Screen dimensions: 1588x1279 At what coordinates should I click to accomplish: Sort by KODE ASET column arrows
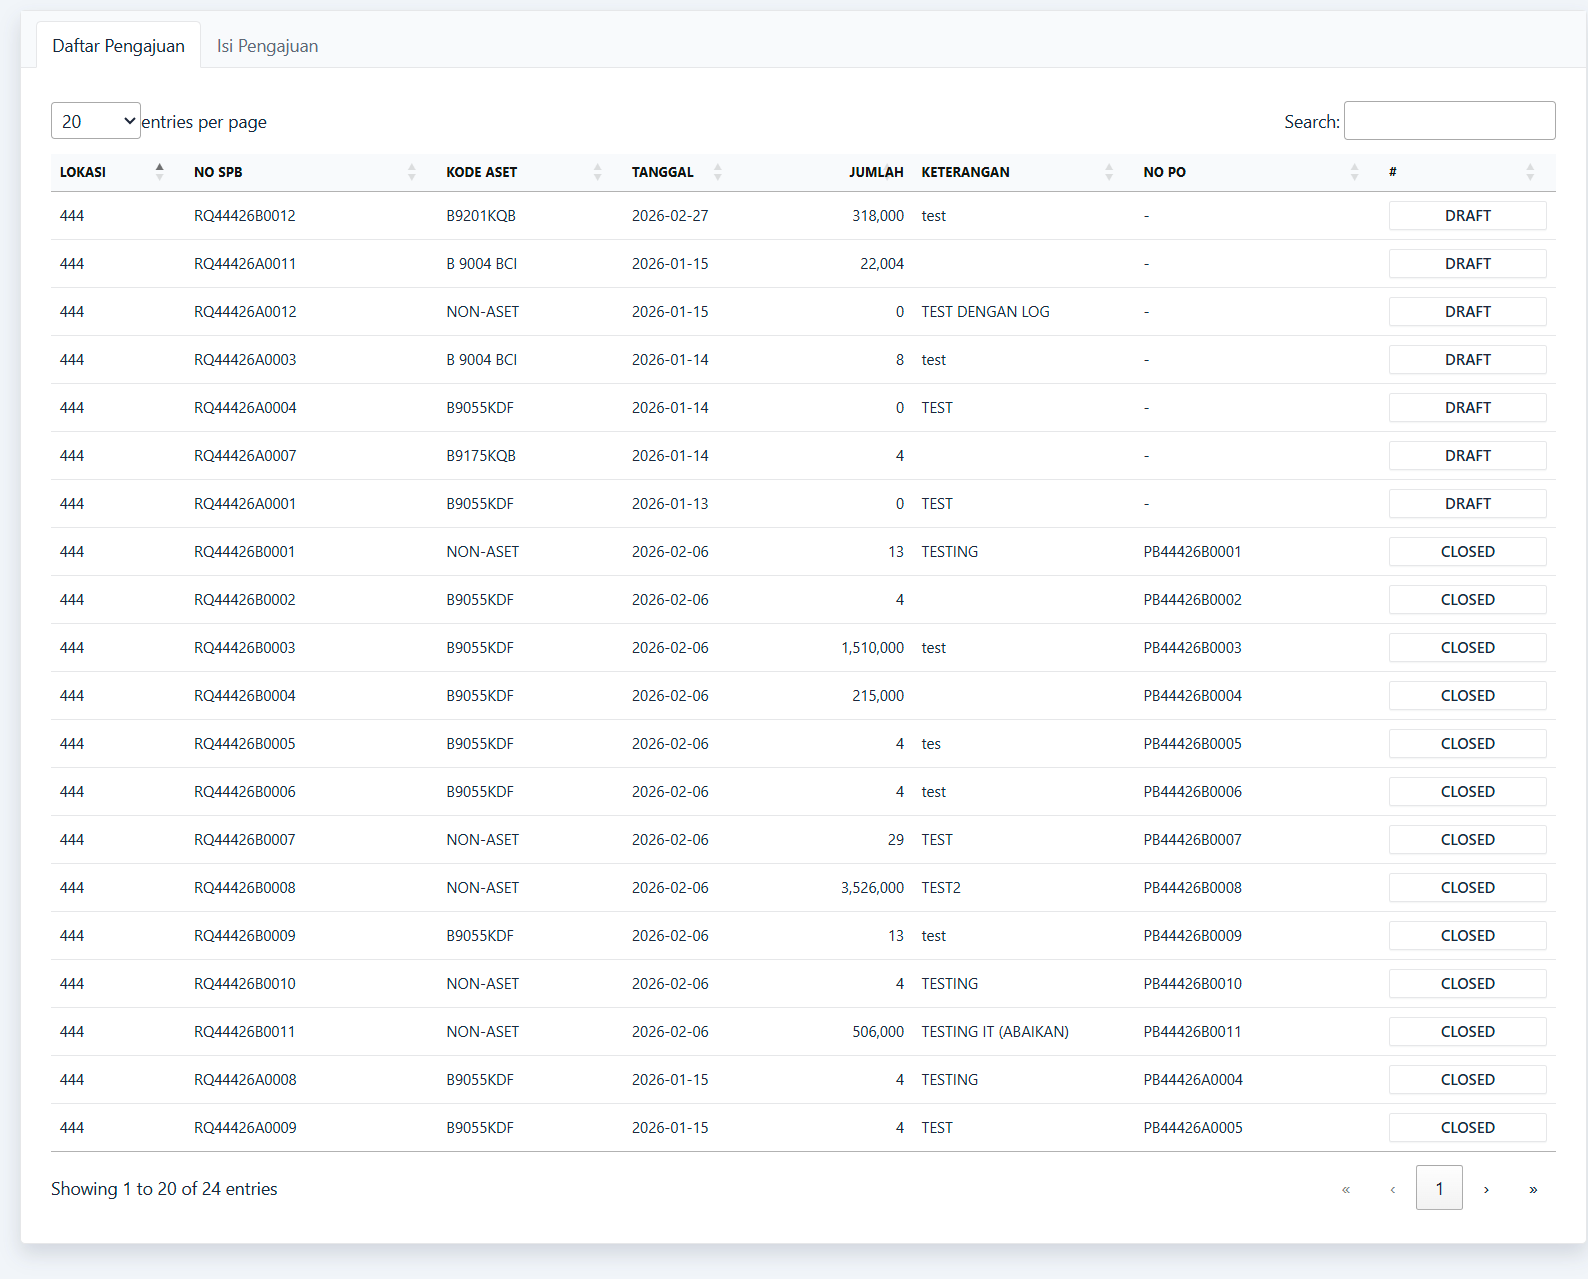[597, 172]
